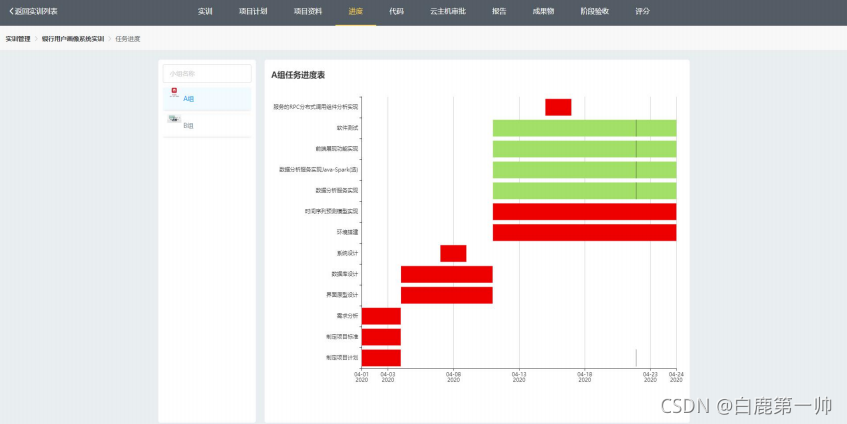Click the green bar for 前端展现功能实现
Screen dimensions: 847x424
tap(584, 149)
